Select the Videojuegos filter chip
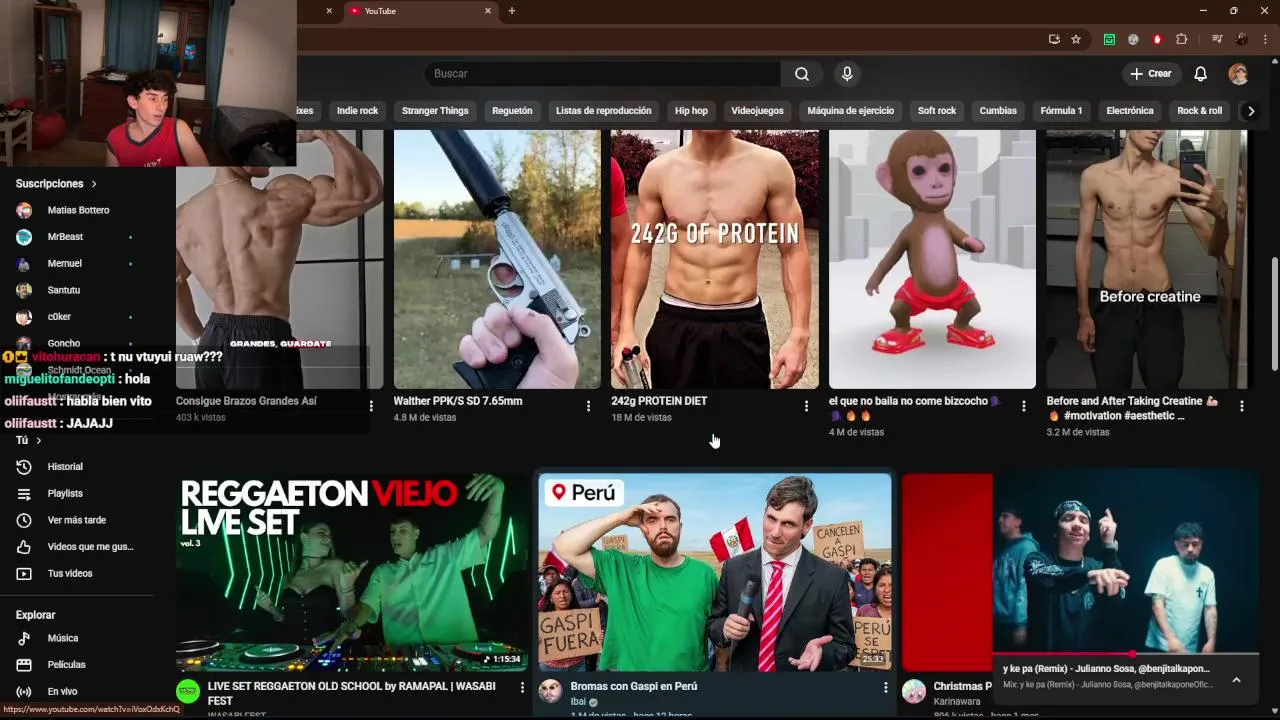This screenshot has height=720, width=1280. point(757,111)
